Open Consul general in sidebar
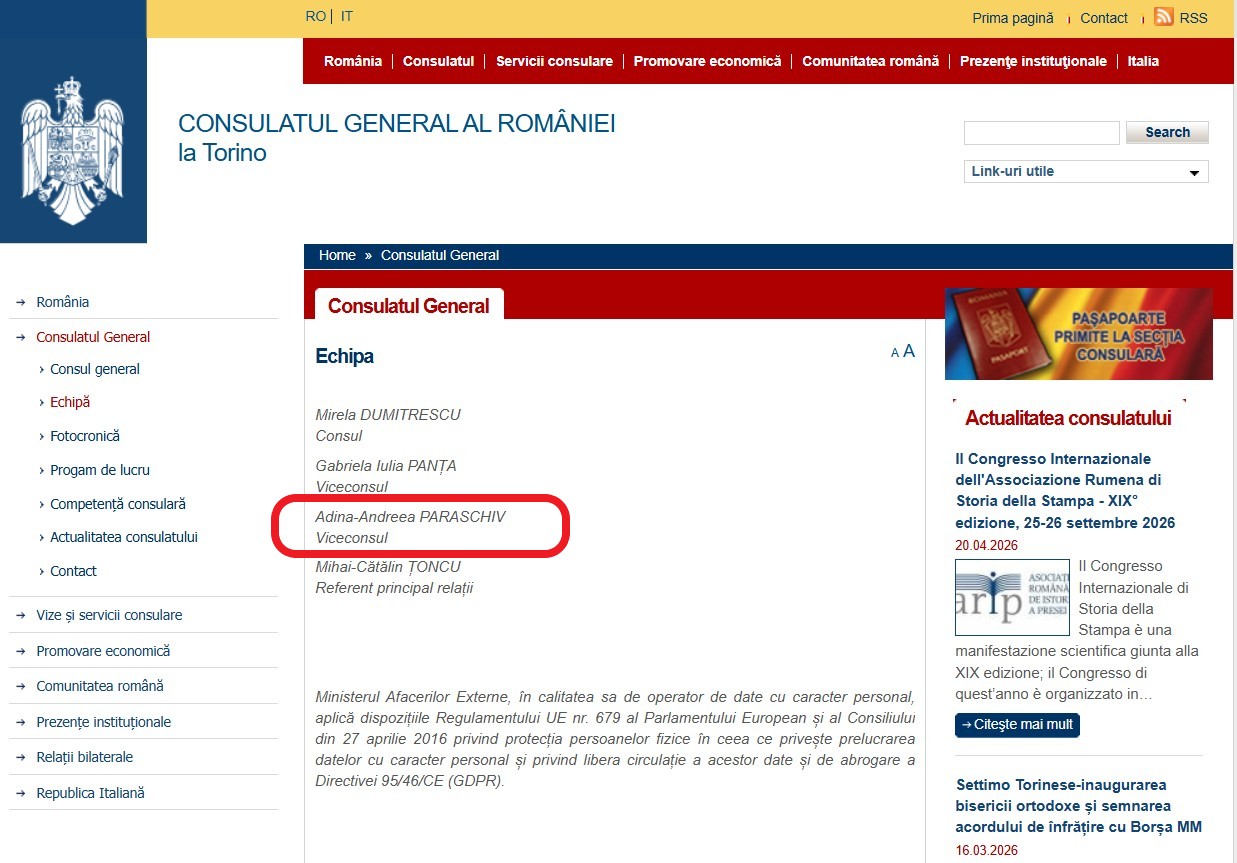Image resolution: width=1237 pixels, height=863 pixels. (95, 369)
